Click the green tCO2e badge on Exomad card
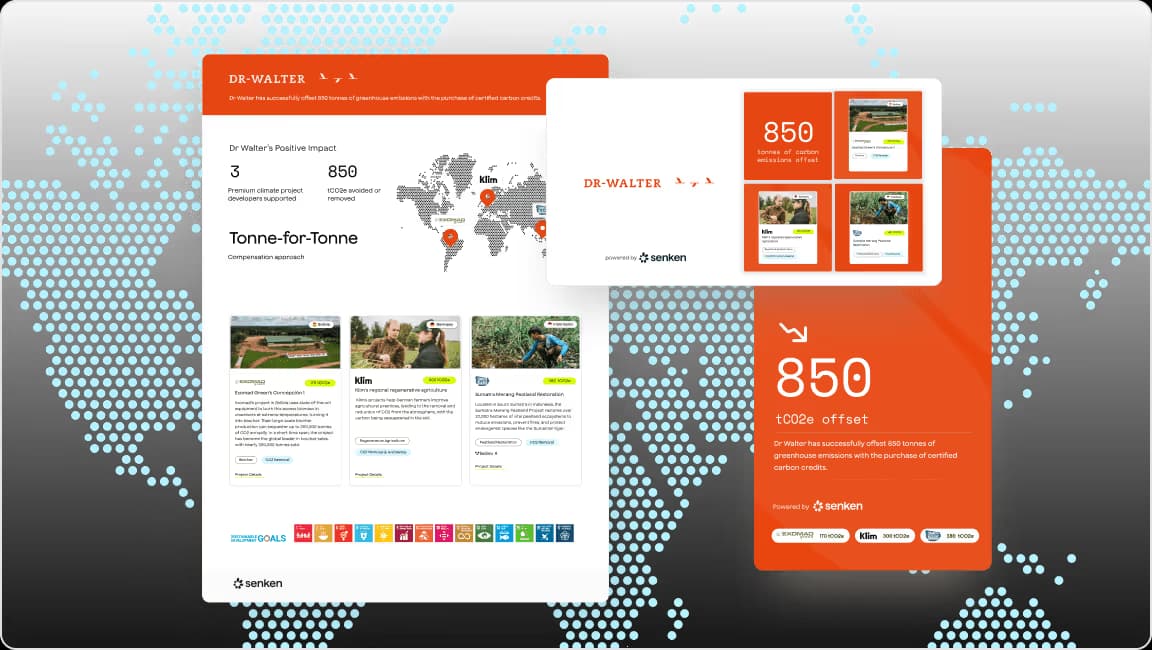 [320, 383]
